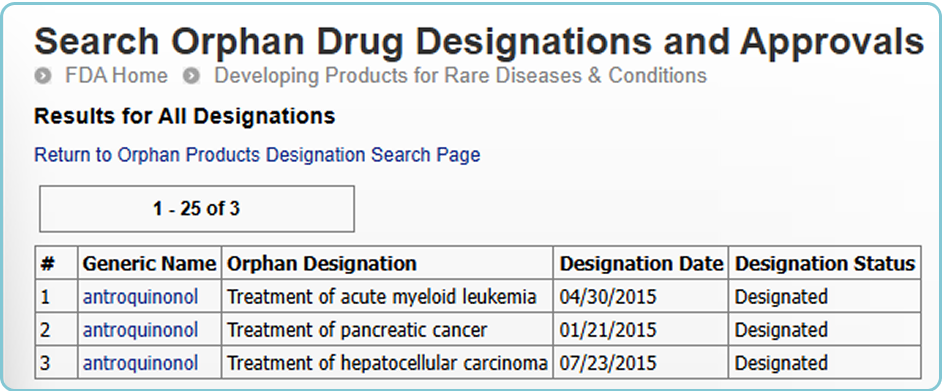The height and width of the screenshot is (391, 942).
Task: Click the 04/30/2015 designation date cell
Action: [641, 297]
